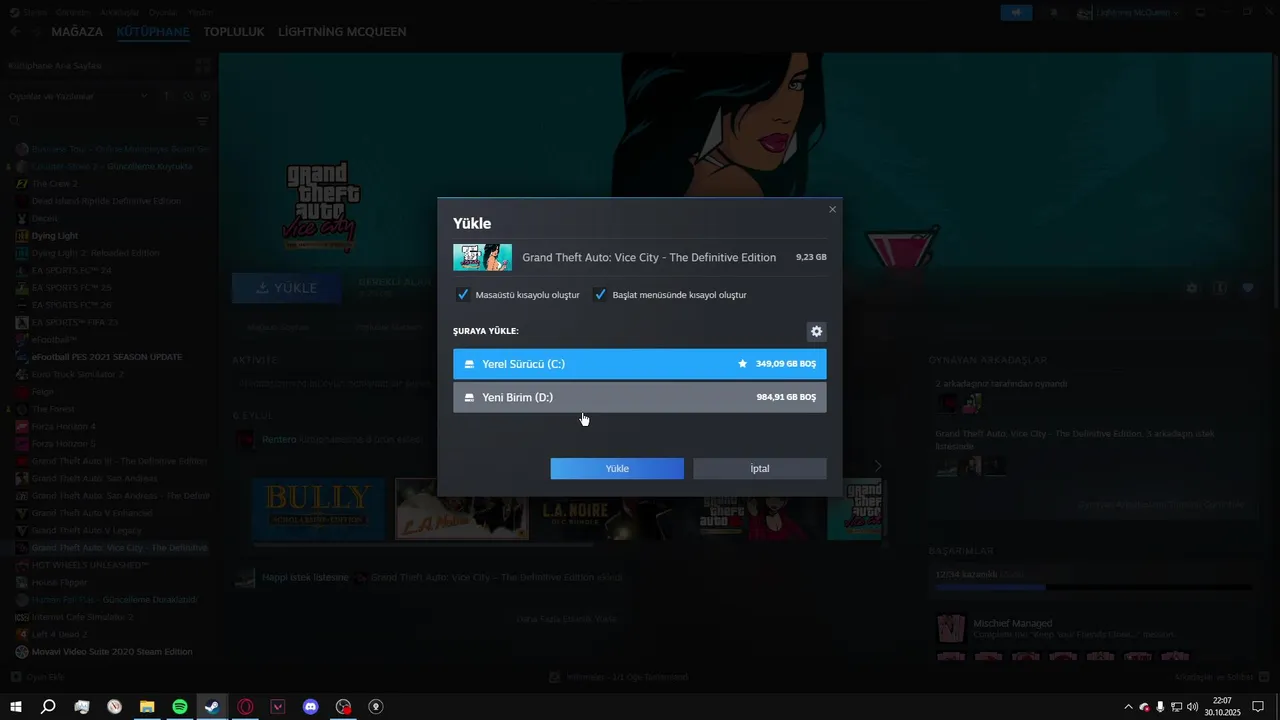The image size is (1280, 720).
Task: Open Windows search from the taskbar
Action: [x=48, y=707]
